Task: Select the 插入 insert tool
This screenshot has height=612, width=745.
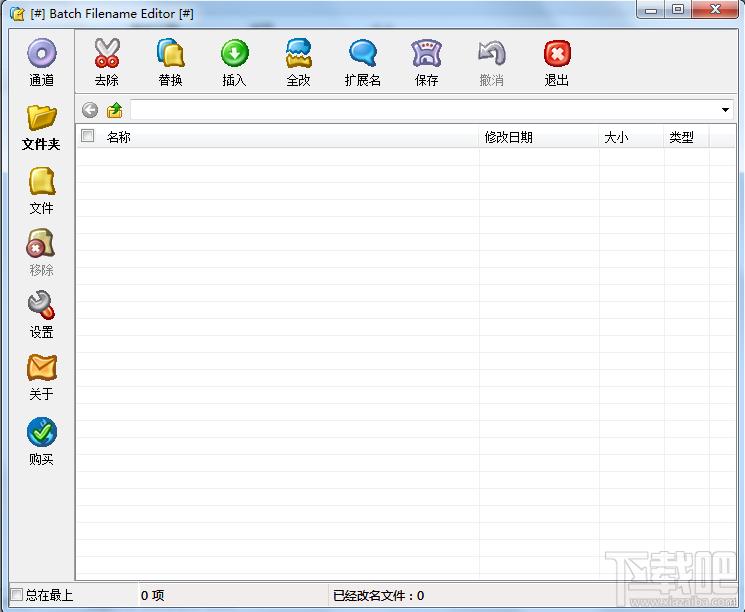Action: 234,62
